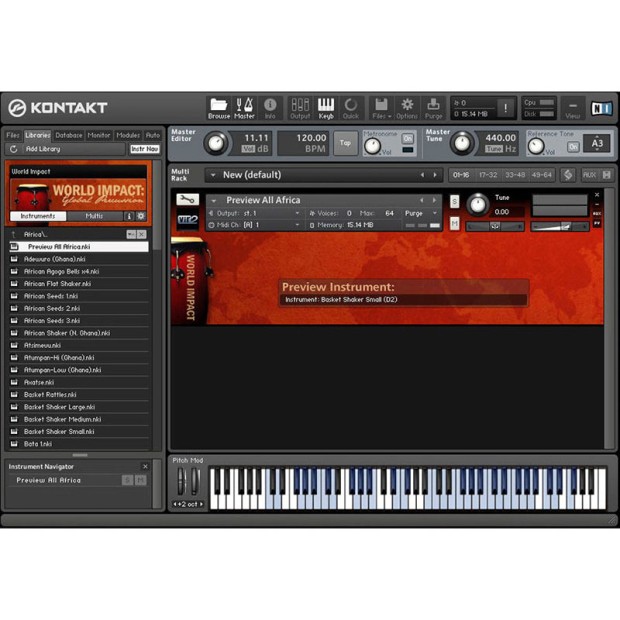Toggle the Keyb keyboard icon
Viewport: 620px width, 620px height.
point(326,108)
